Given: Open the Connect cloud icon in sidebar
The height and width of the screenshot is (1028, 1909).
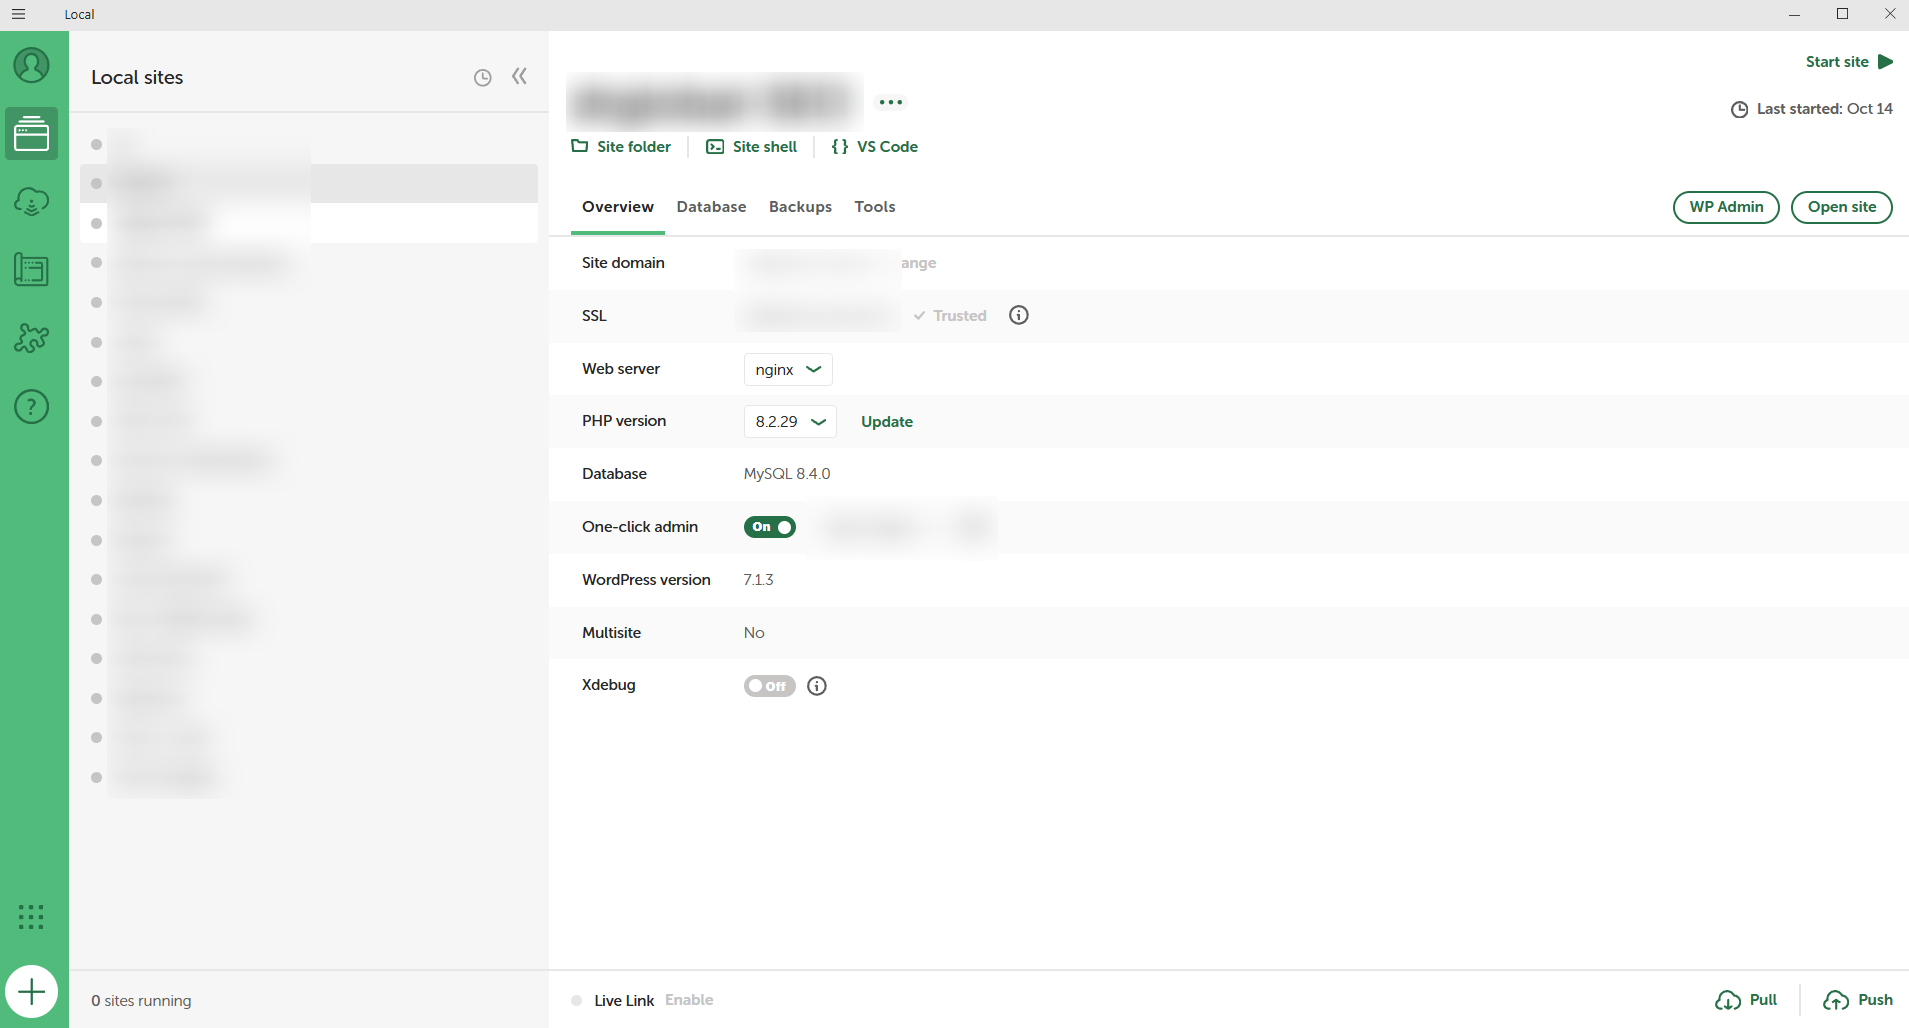Looking at the screenshot, I should point(31,201).
